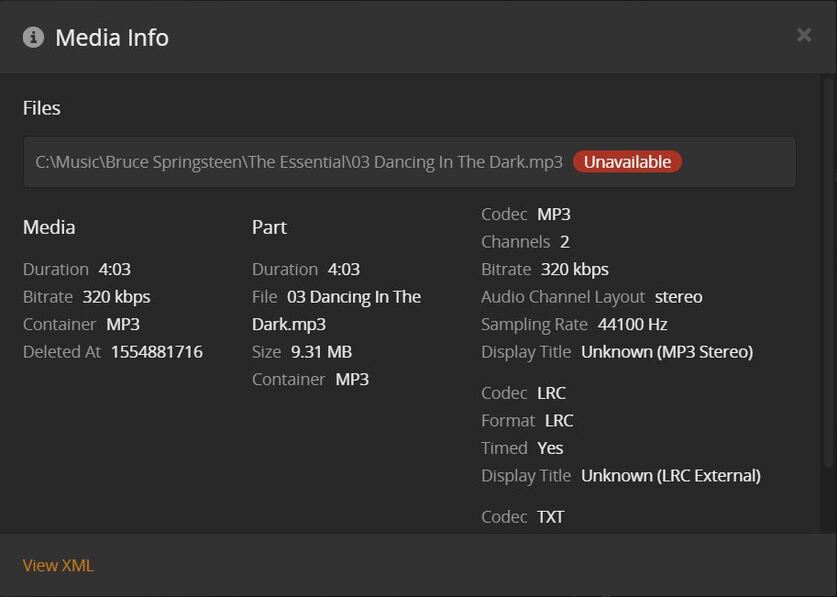Click the Audio Channel Layout stereo value
Screen dimensions: 837x597
(678, 297)
